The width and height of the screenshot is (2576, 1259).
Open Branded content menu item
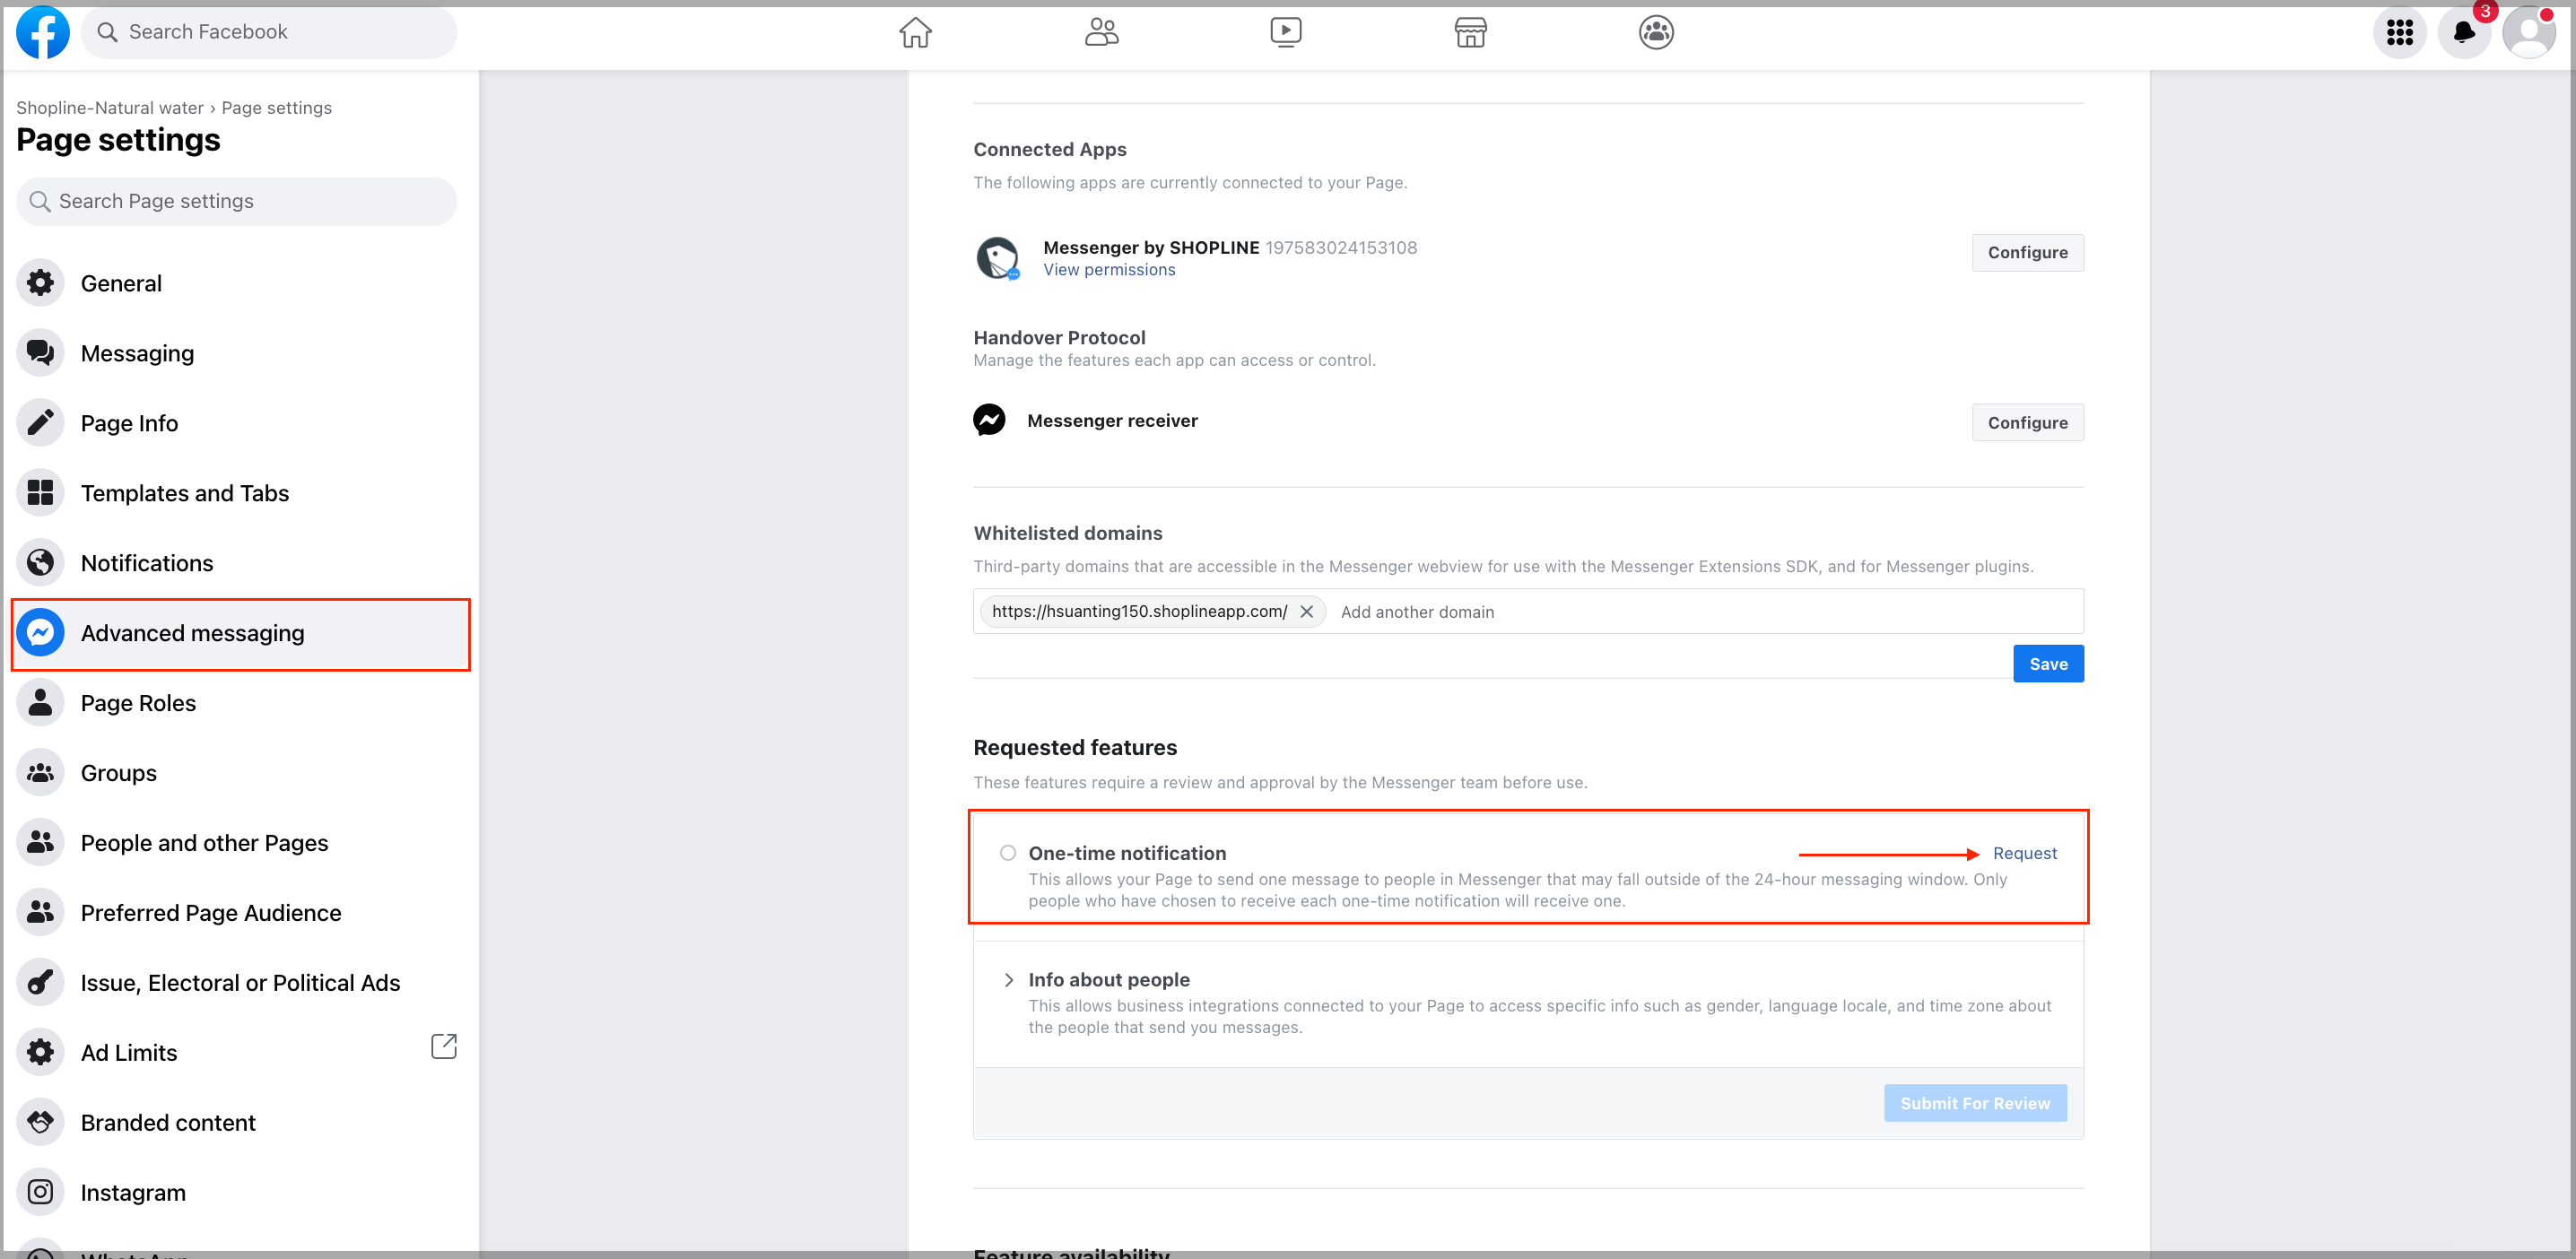[237, 1123]
